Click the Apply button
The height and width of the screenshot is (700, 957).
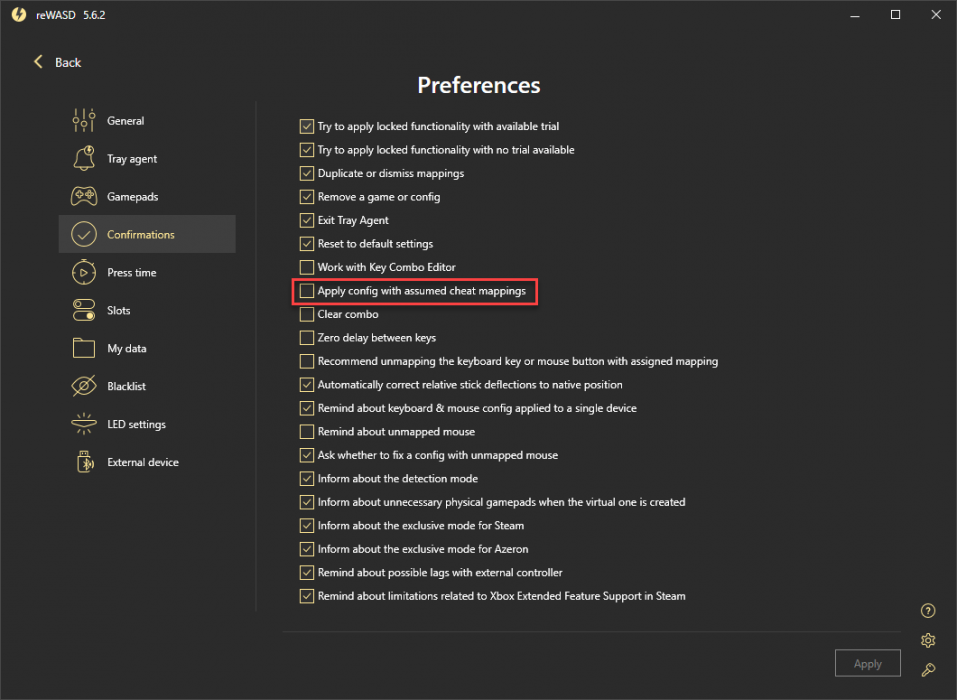(867, 663)
